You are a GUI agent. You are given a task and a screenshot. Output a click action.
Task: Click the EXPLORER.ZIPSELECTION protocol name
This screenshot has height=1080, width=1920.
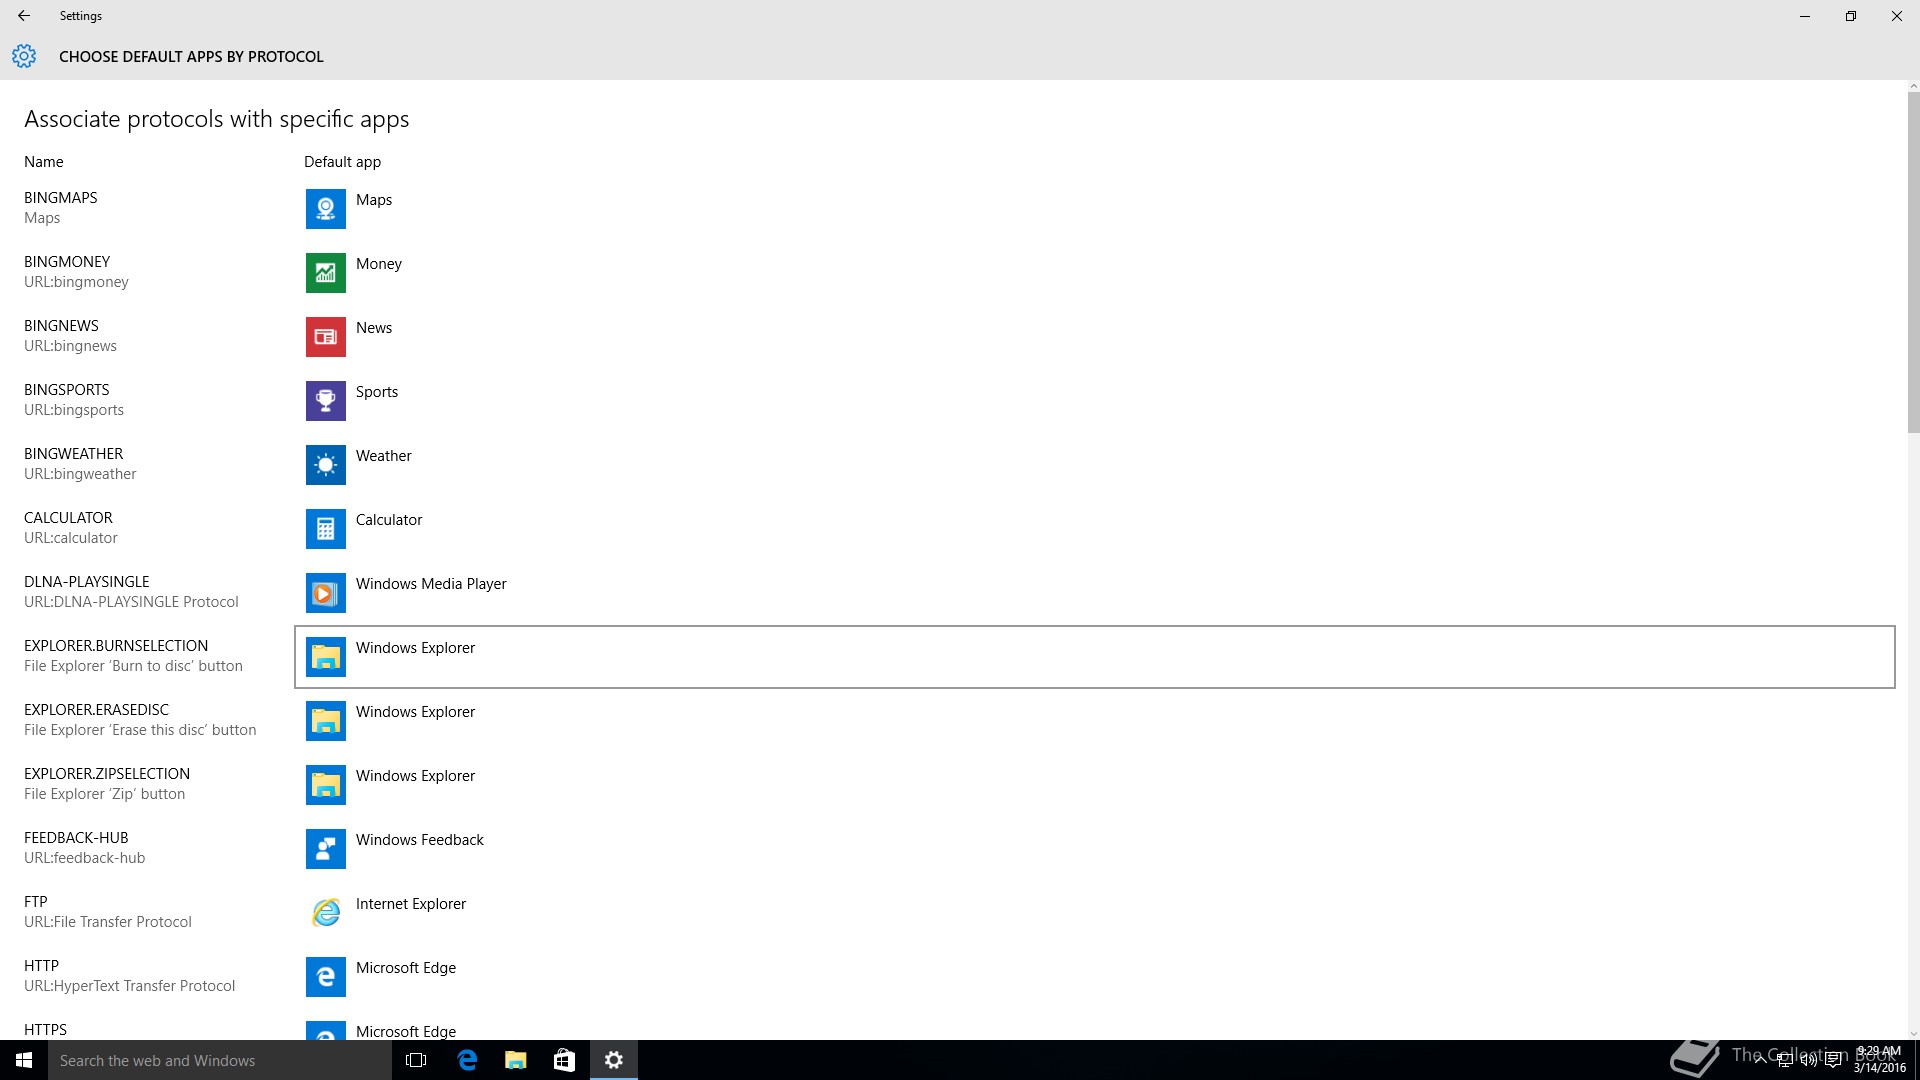[107, 774]
